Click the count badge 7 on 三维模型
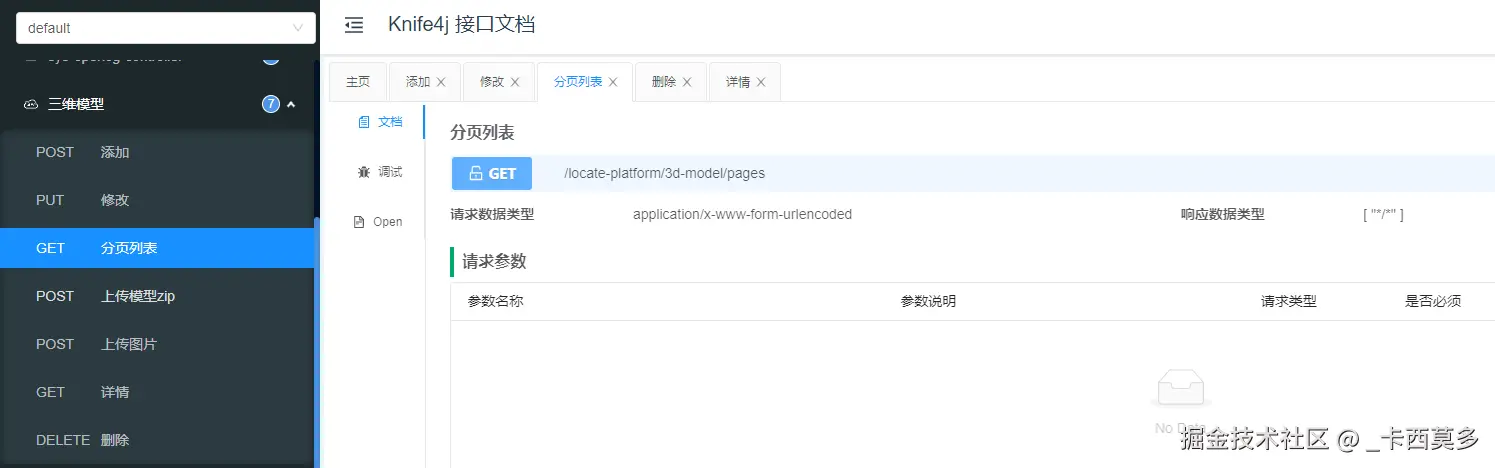This screenshot has width=1495, height=468. click(270, 104)
